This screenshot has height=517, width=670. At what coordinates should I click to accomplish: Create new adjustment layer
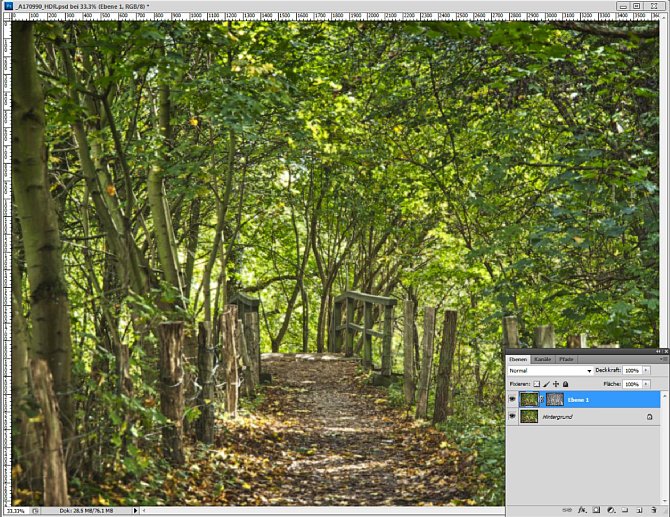pyautogui.click(x=611, y=510)
